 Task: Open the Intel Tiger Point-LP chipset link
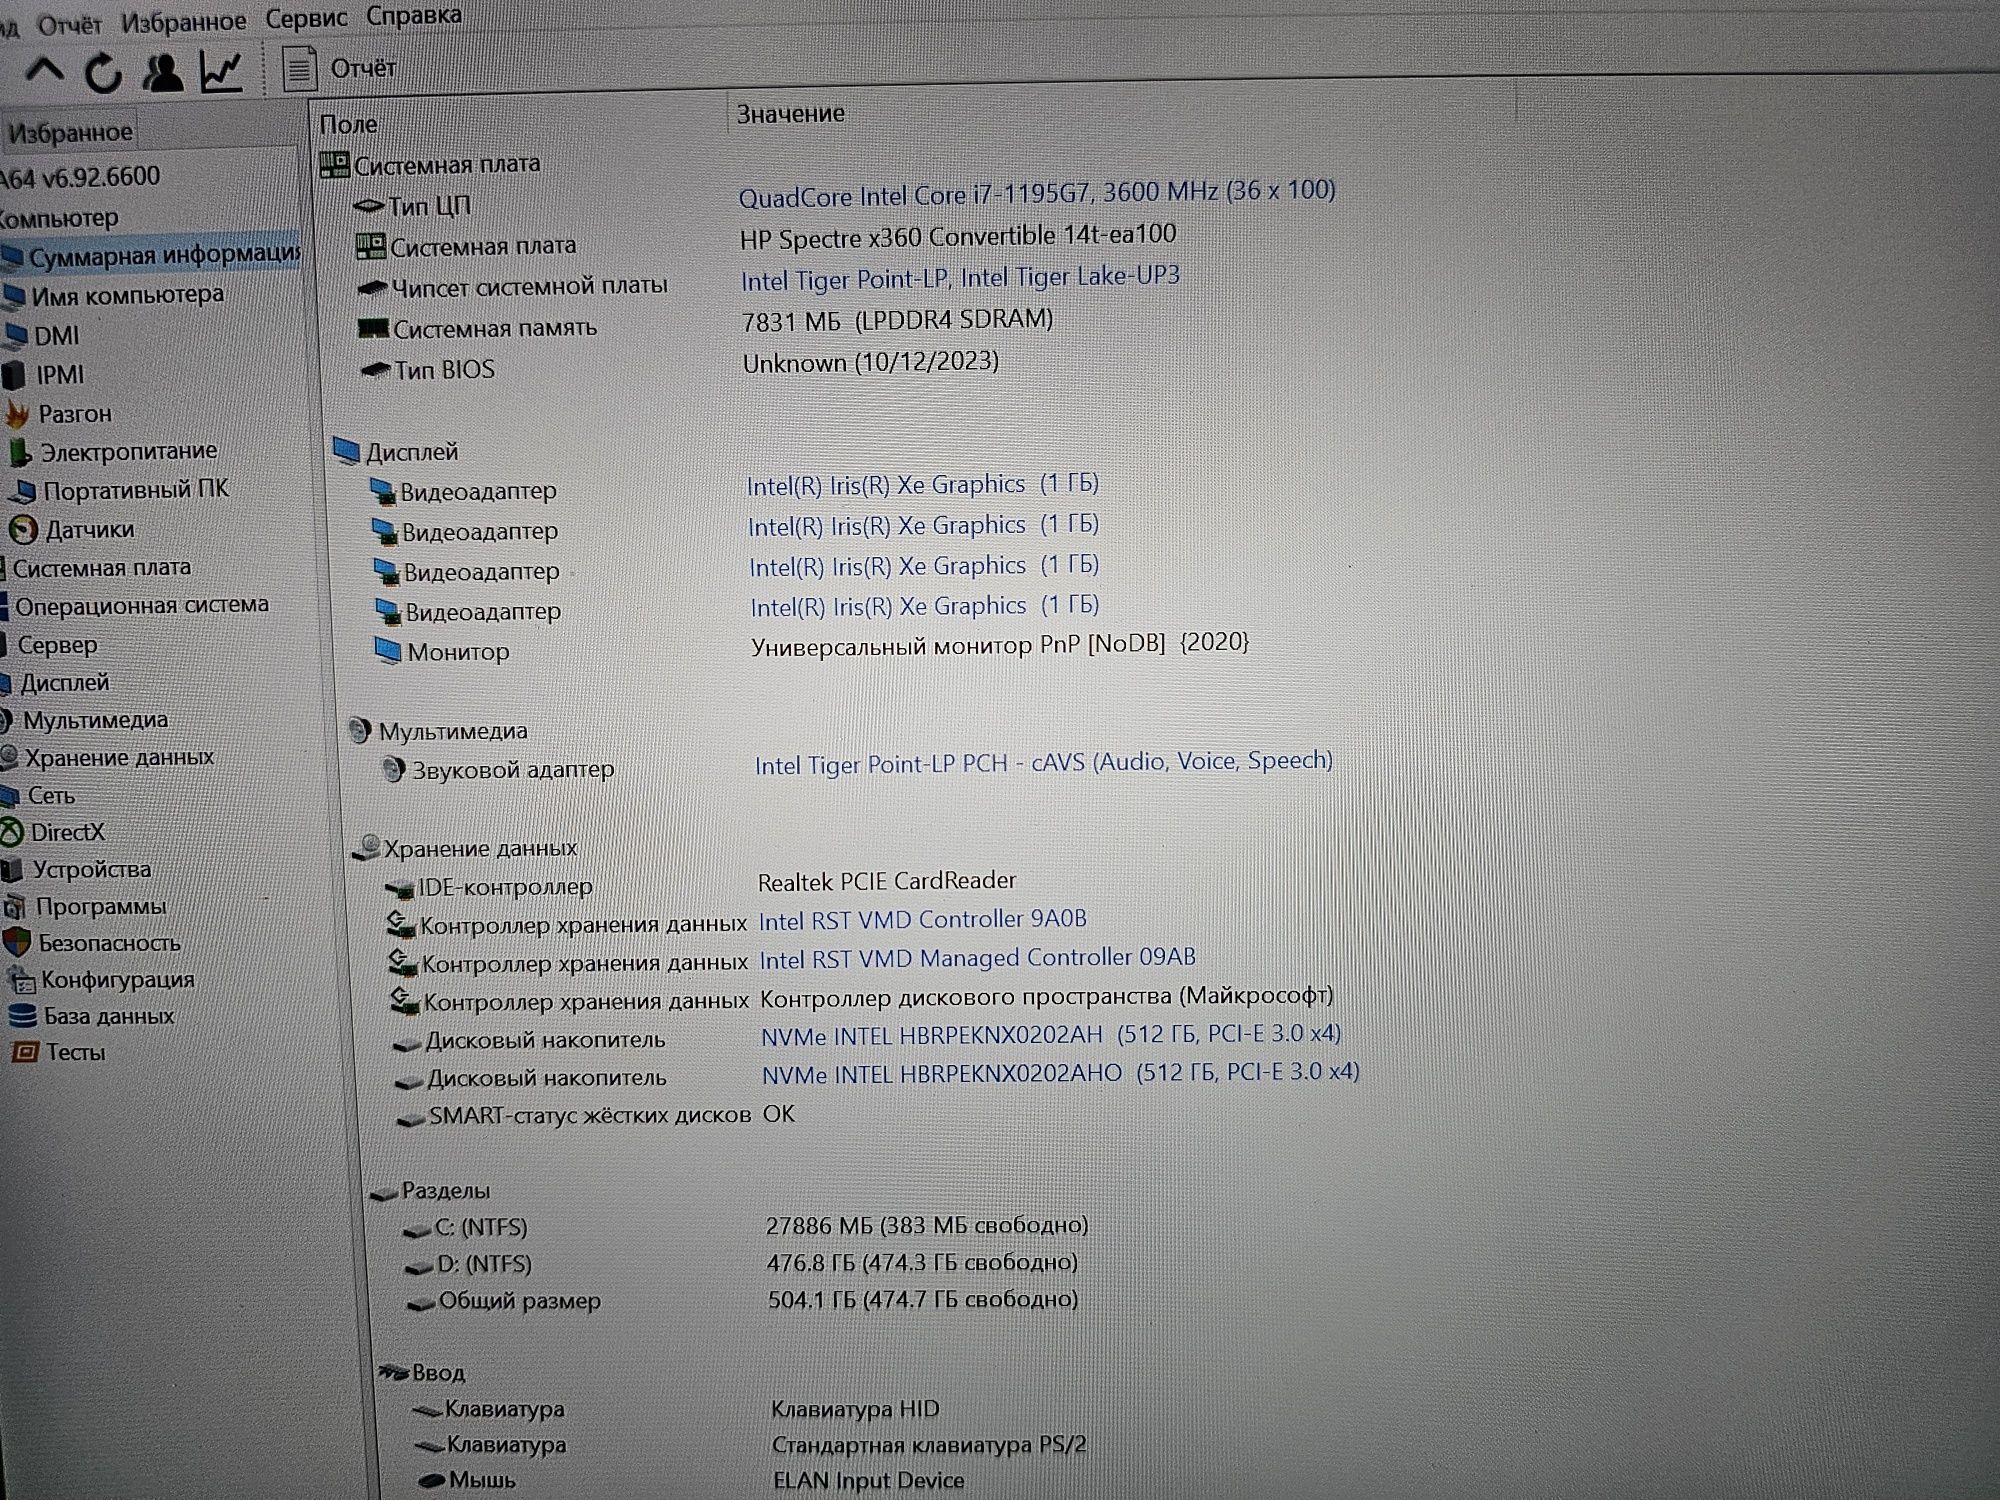(960, 278)
